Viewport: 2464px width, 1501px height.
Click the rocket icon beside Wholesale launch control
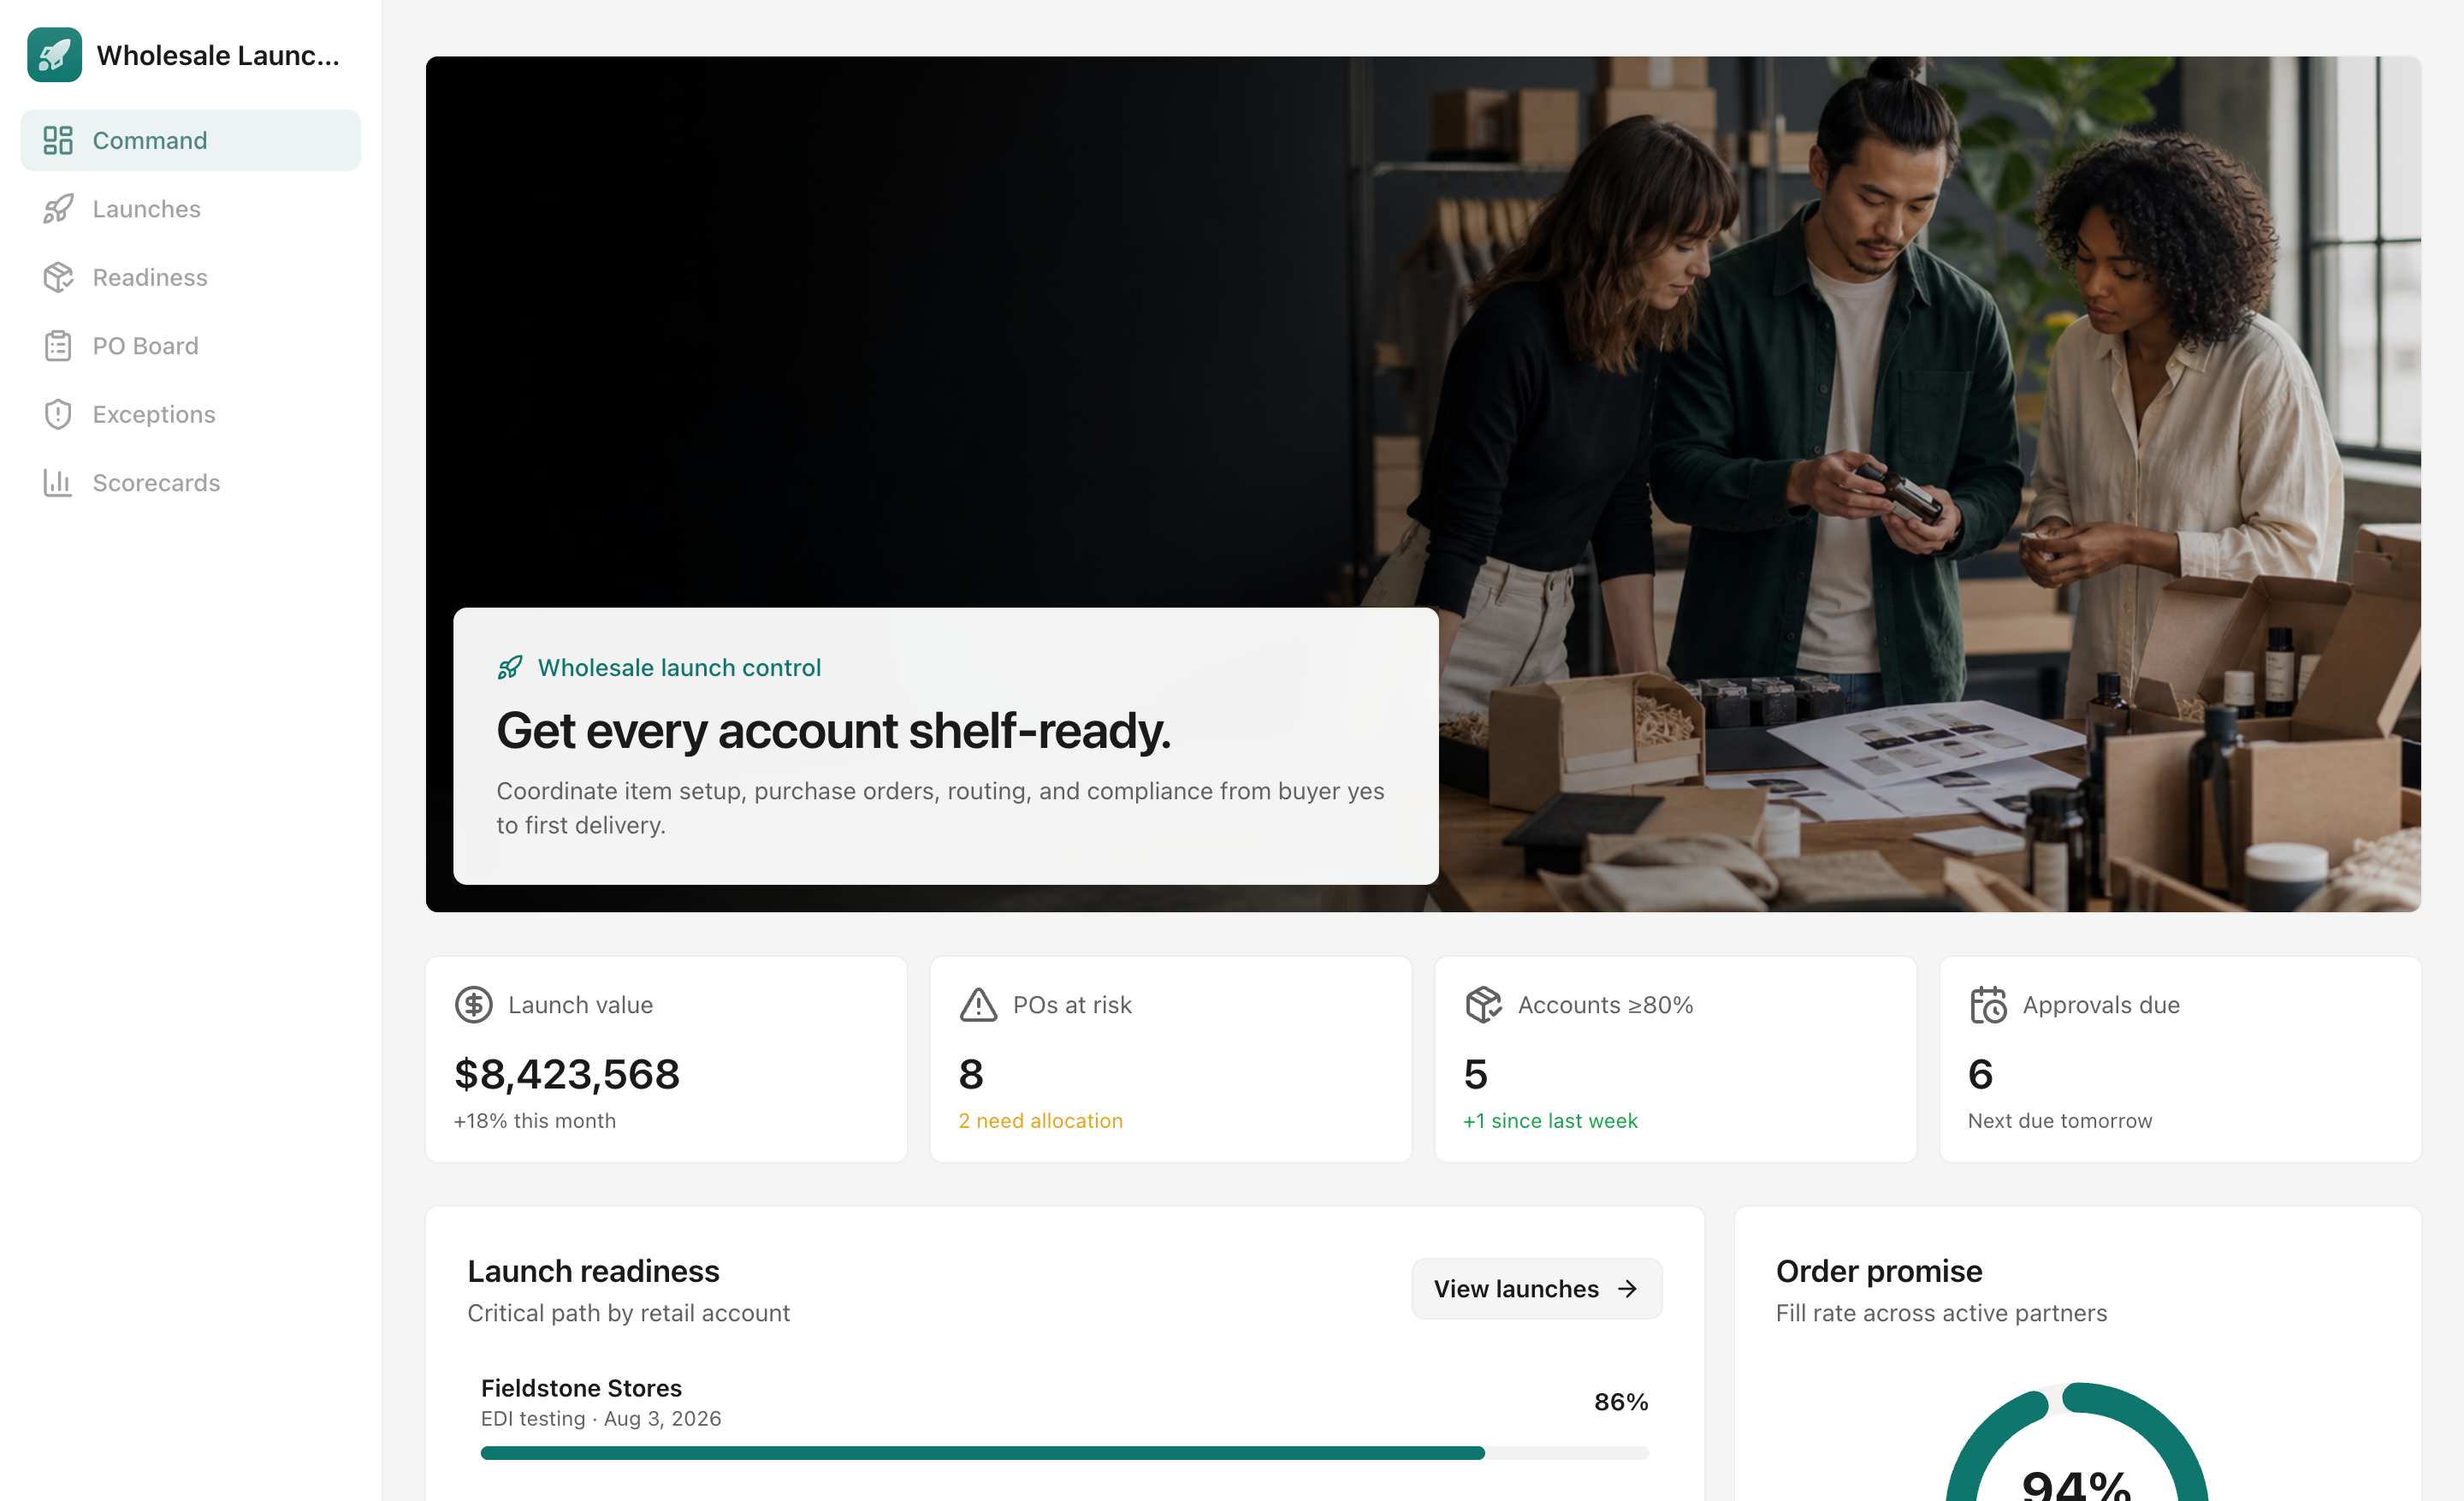(510, 667)
